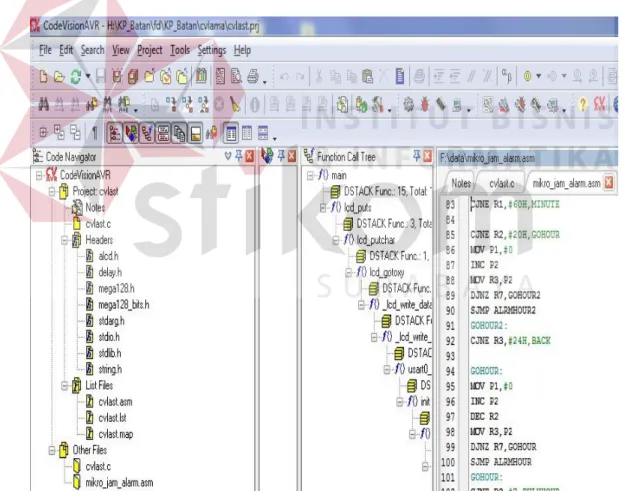Click the green Reopen arrows icon
The image size is (622, 491).
pyautogui.click(x=75, y=76)
